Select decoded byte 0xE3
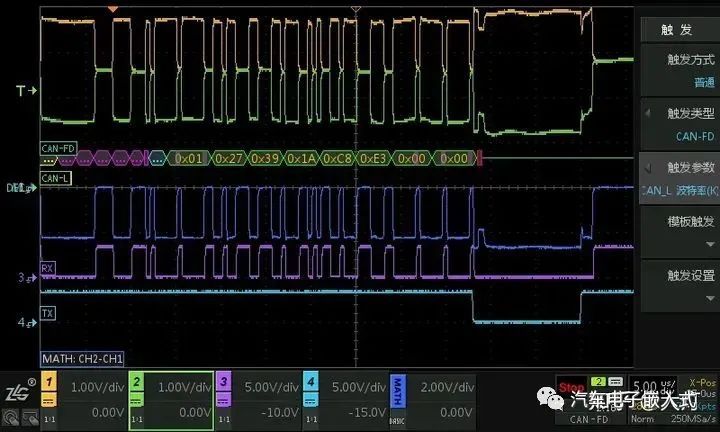This screenshot has height=432, width=720. tap(373, 158)
